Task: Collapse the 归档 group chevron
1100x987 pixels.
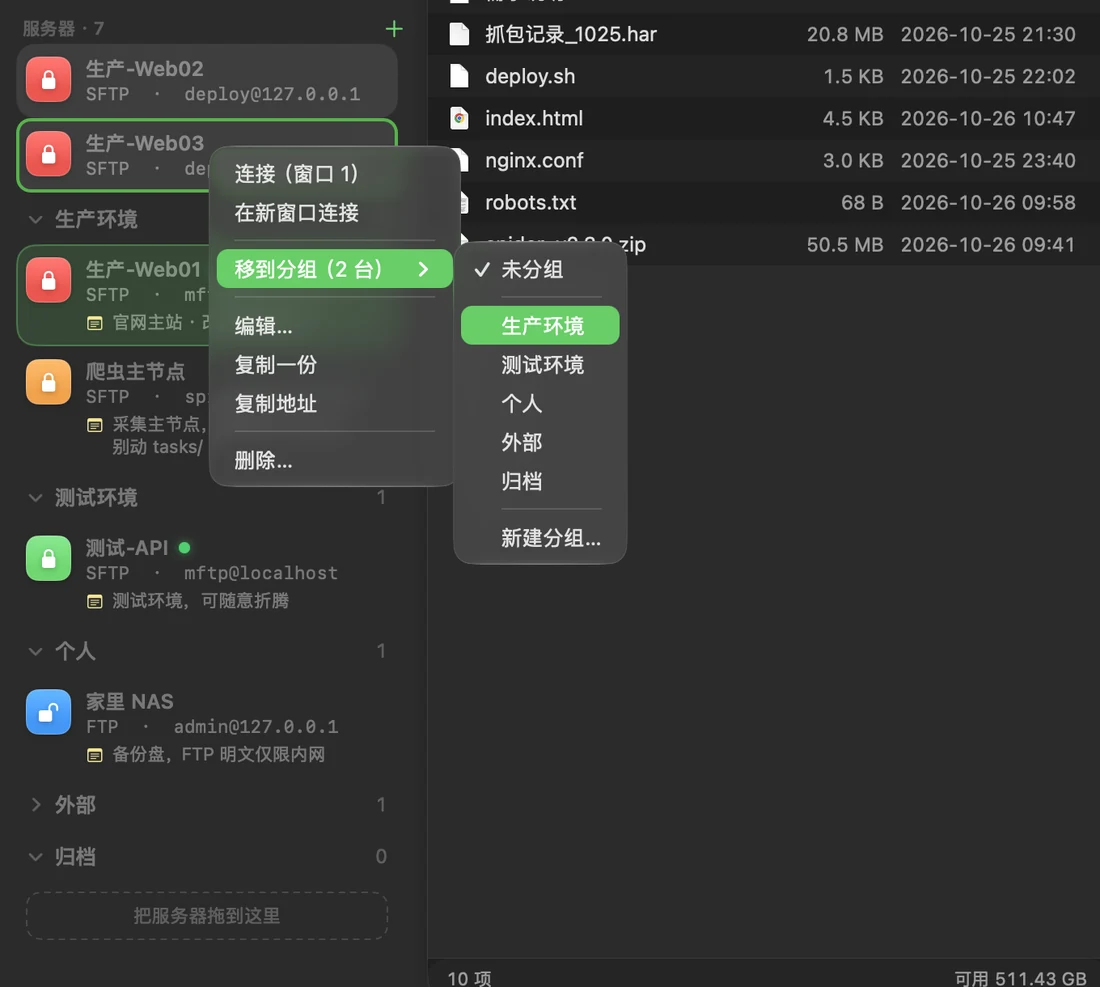Action: coord(36,857)
